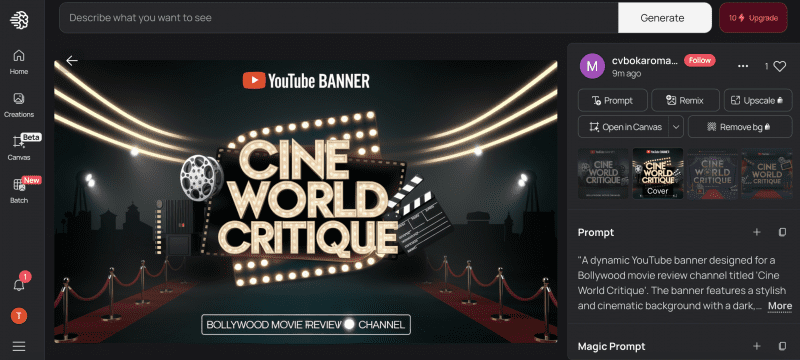The width and height of the screenshot is (800, 360).
Task: Click the purple M user avatar
Action: (x=592, y=66)
